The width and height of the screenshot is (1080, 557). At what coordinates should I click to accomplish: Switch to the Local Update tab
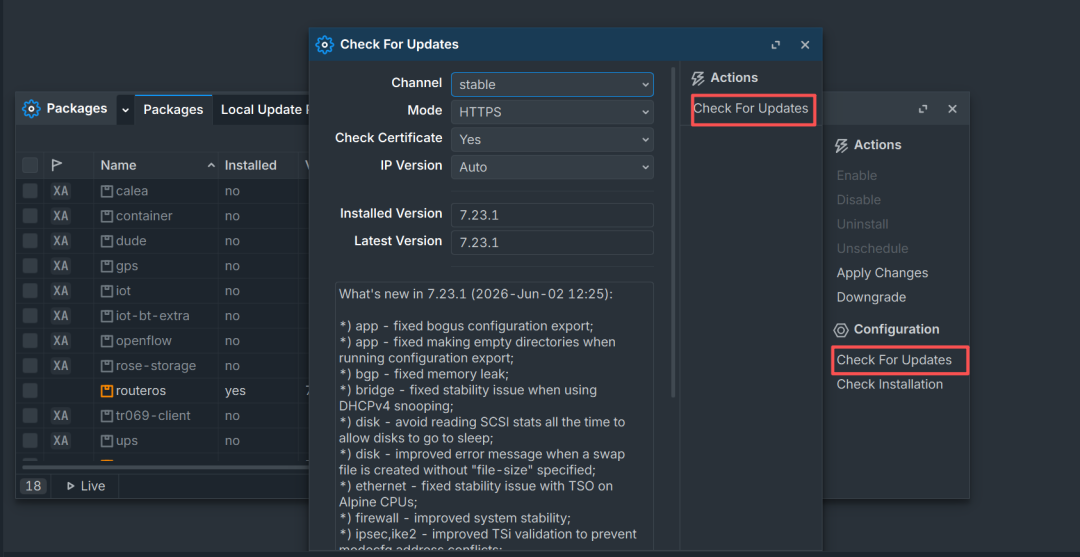(x=261, y=109)
